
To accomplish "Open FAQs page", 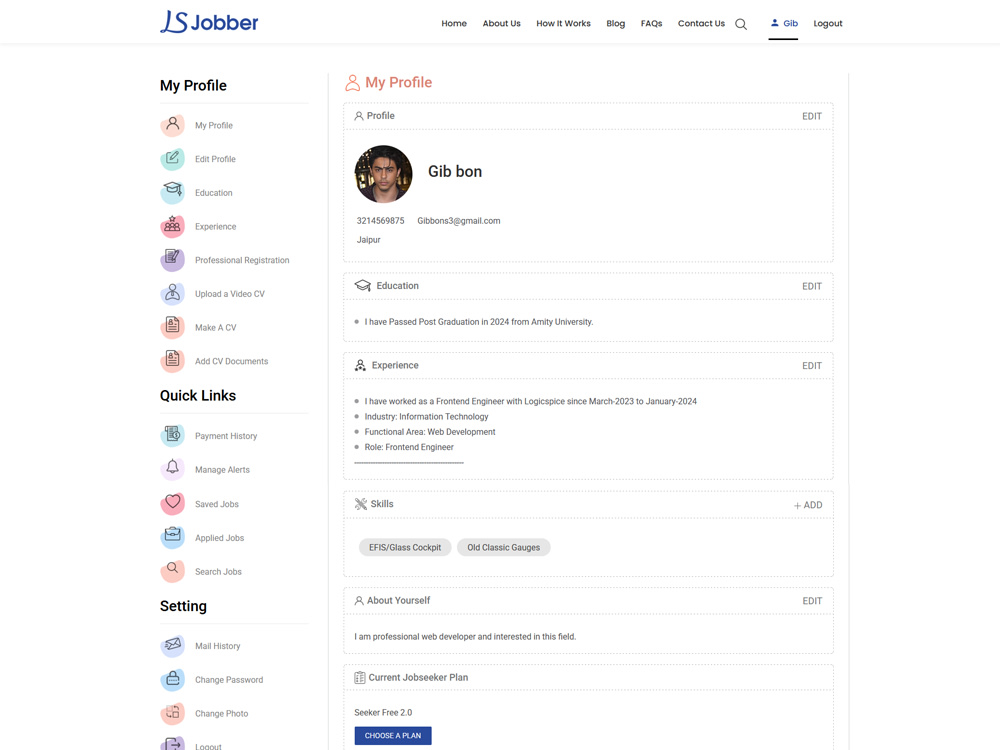I will [x=651, y=24].
